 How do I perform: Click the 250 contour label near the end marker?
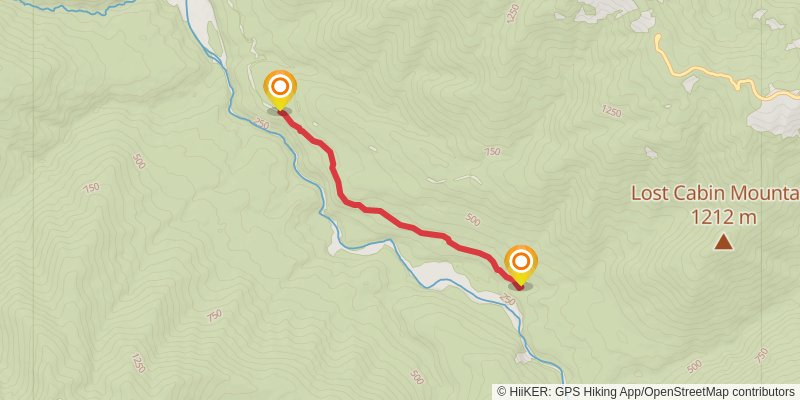[508, 300]
